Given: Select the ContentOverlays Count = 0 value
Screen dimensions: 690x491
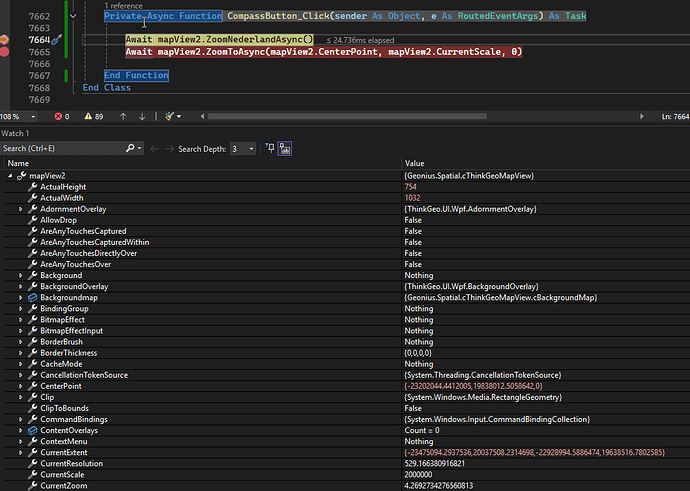Looking at the screenshot, I should 422,430.
